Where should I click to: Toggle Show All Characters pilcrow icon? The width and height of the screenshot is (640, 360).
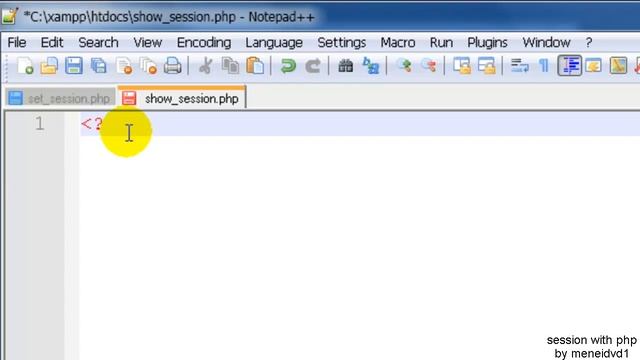pos(544,66)
